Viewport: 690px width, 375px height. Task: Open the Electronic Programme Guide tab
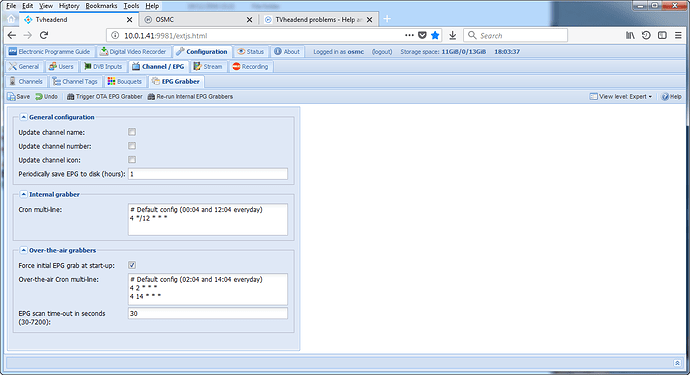coord(49,51)
